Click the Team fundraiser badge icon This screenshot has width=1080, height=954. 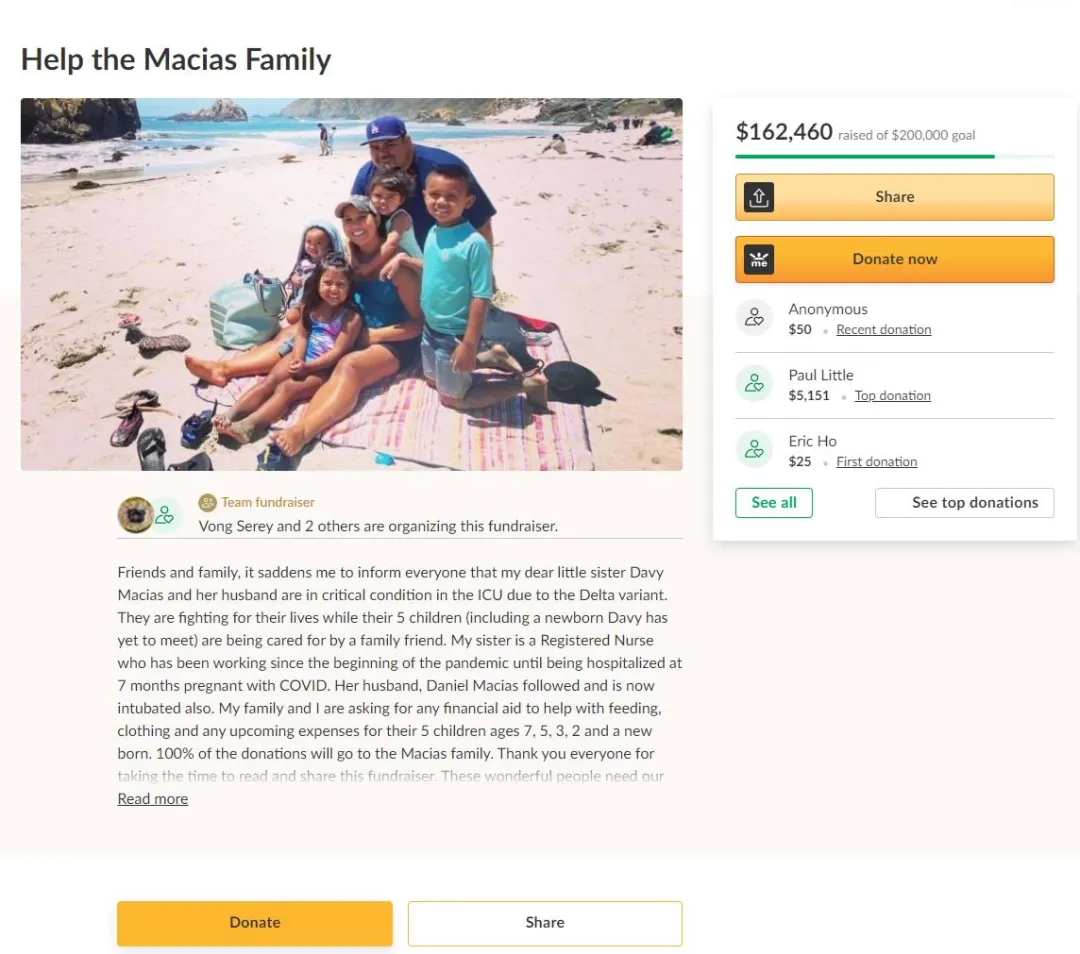pyautogui.click(x=207, y=503)
